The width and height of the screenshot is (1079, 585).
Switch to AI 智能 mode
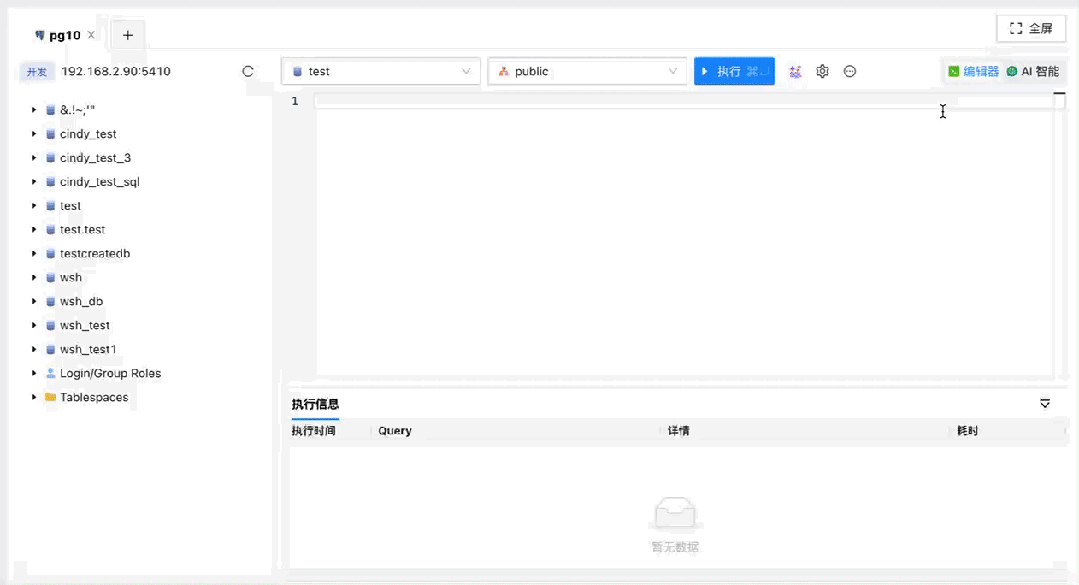click(x=1033, y=72)
